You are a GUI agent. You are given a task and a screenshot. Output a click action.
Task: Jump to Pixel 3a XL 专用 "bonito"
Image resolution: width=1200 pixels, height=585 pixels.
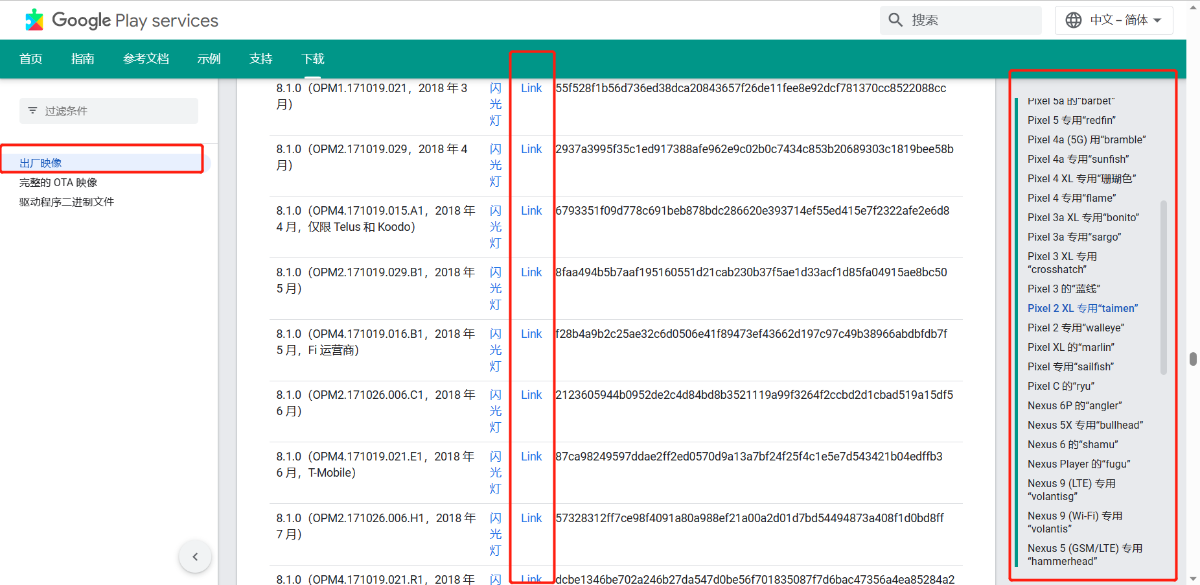pyautogui.click(x=1083, y=218)
